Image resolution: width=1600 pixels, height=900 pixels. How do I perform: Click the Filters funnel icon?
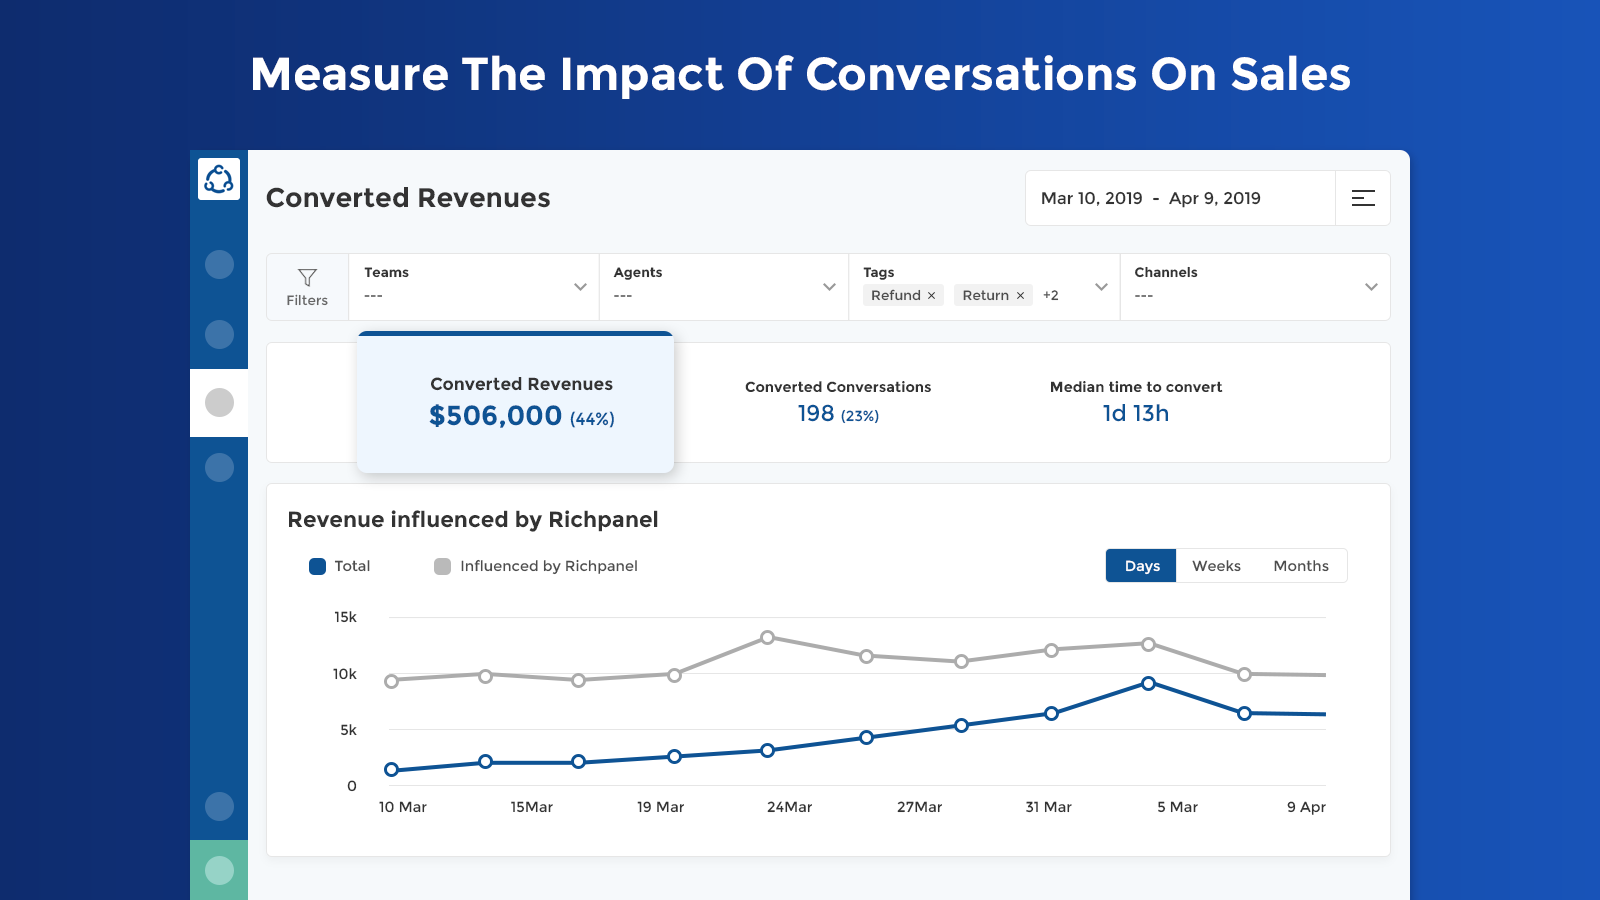(x=307, y=277)
